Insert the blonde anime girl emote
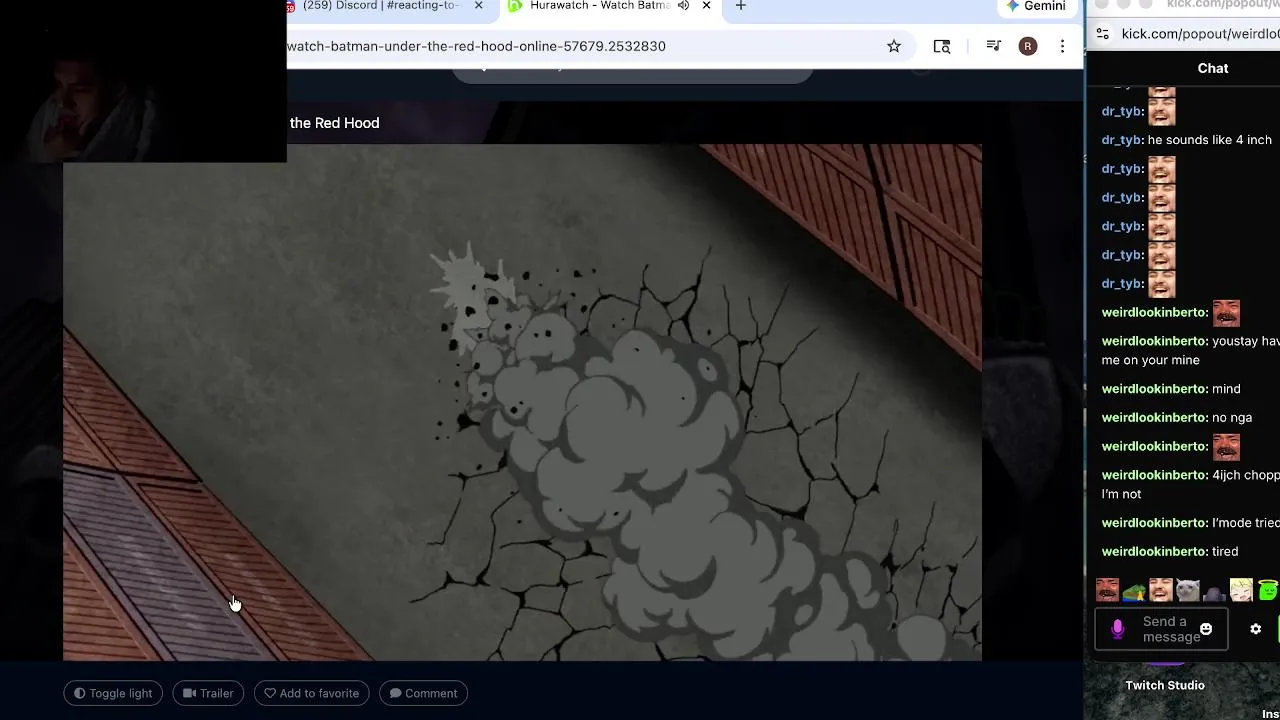The image size is (1280, 720). (x=1241, y=590)
